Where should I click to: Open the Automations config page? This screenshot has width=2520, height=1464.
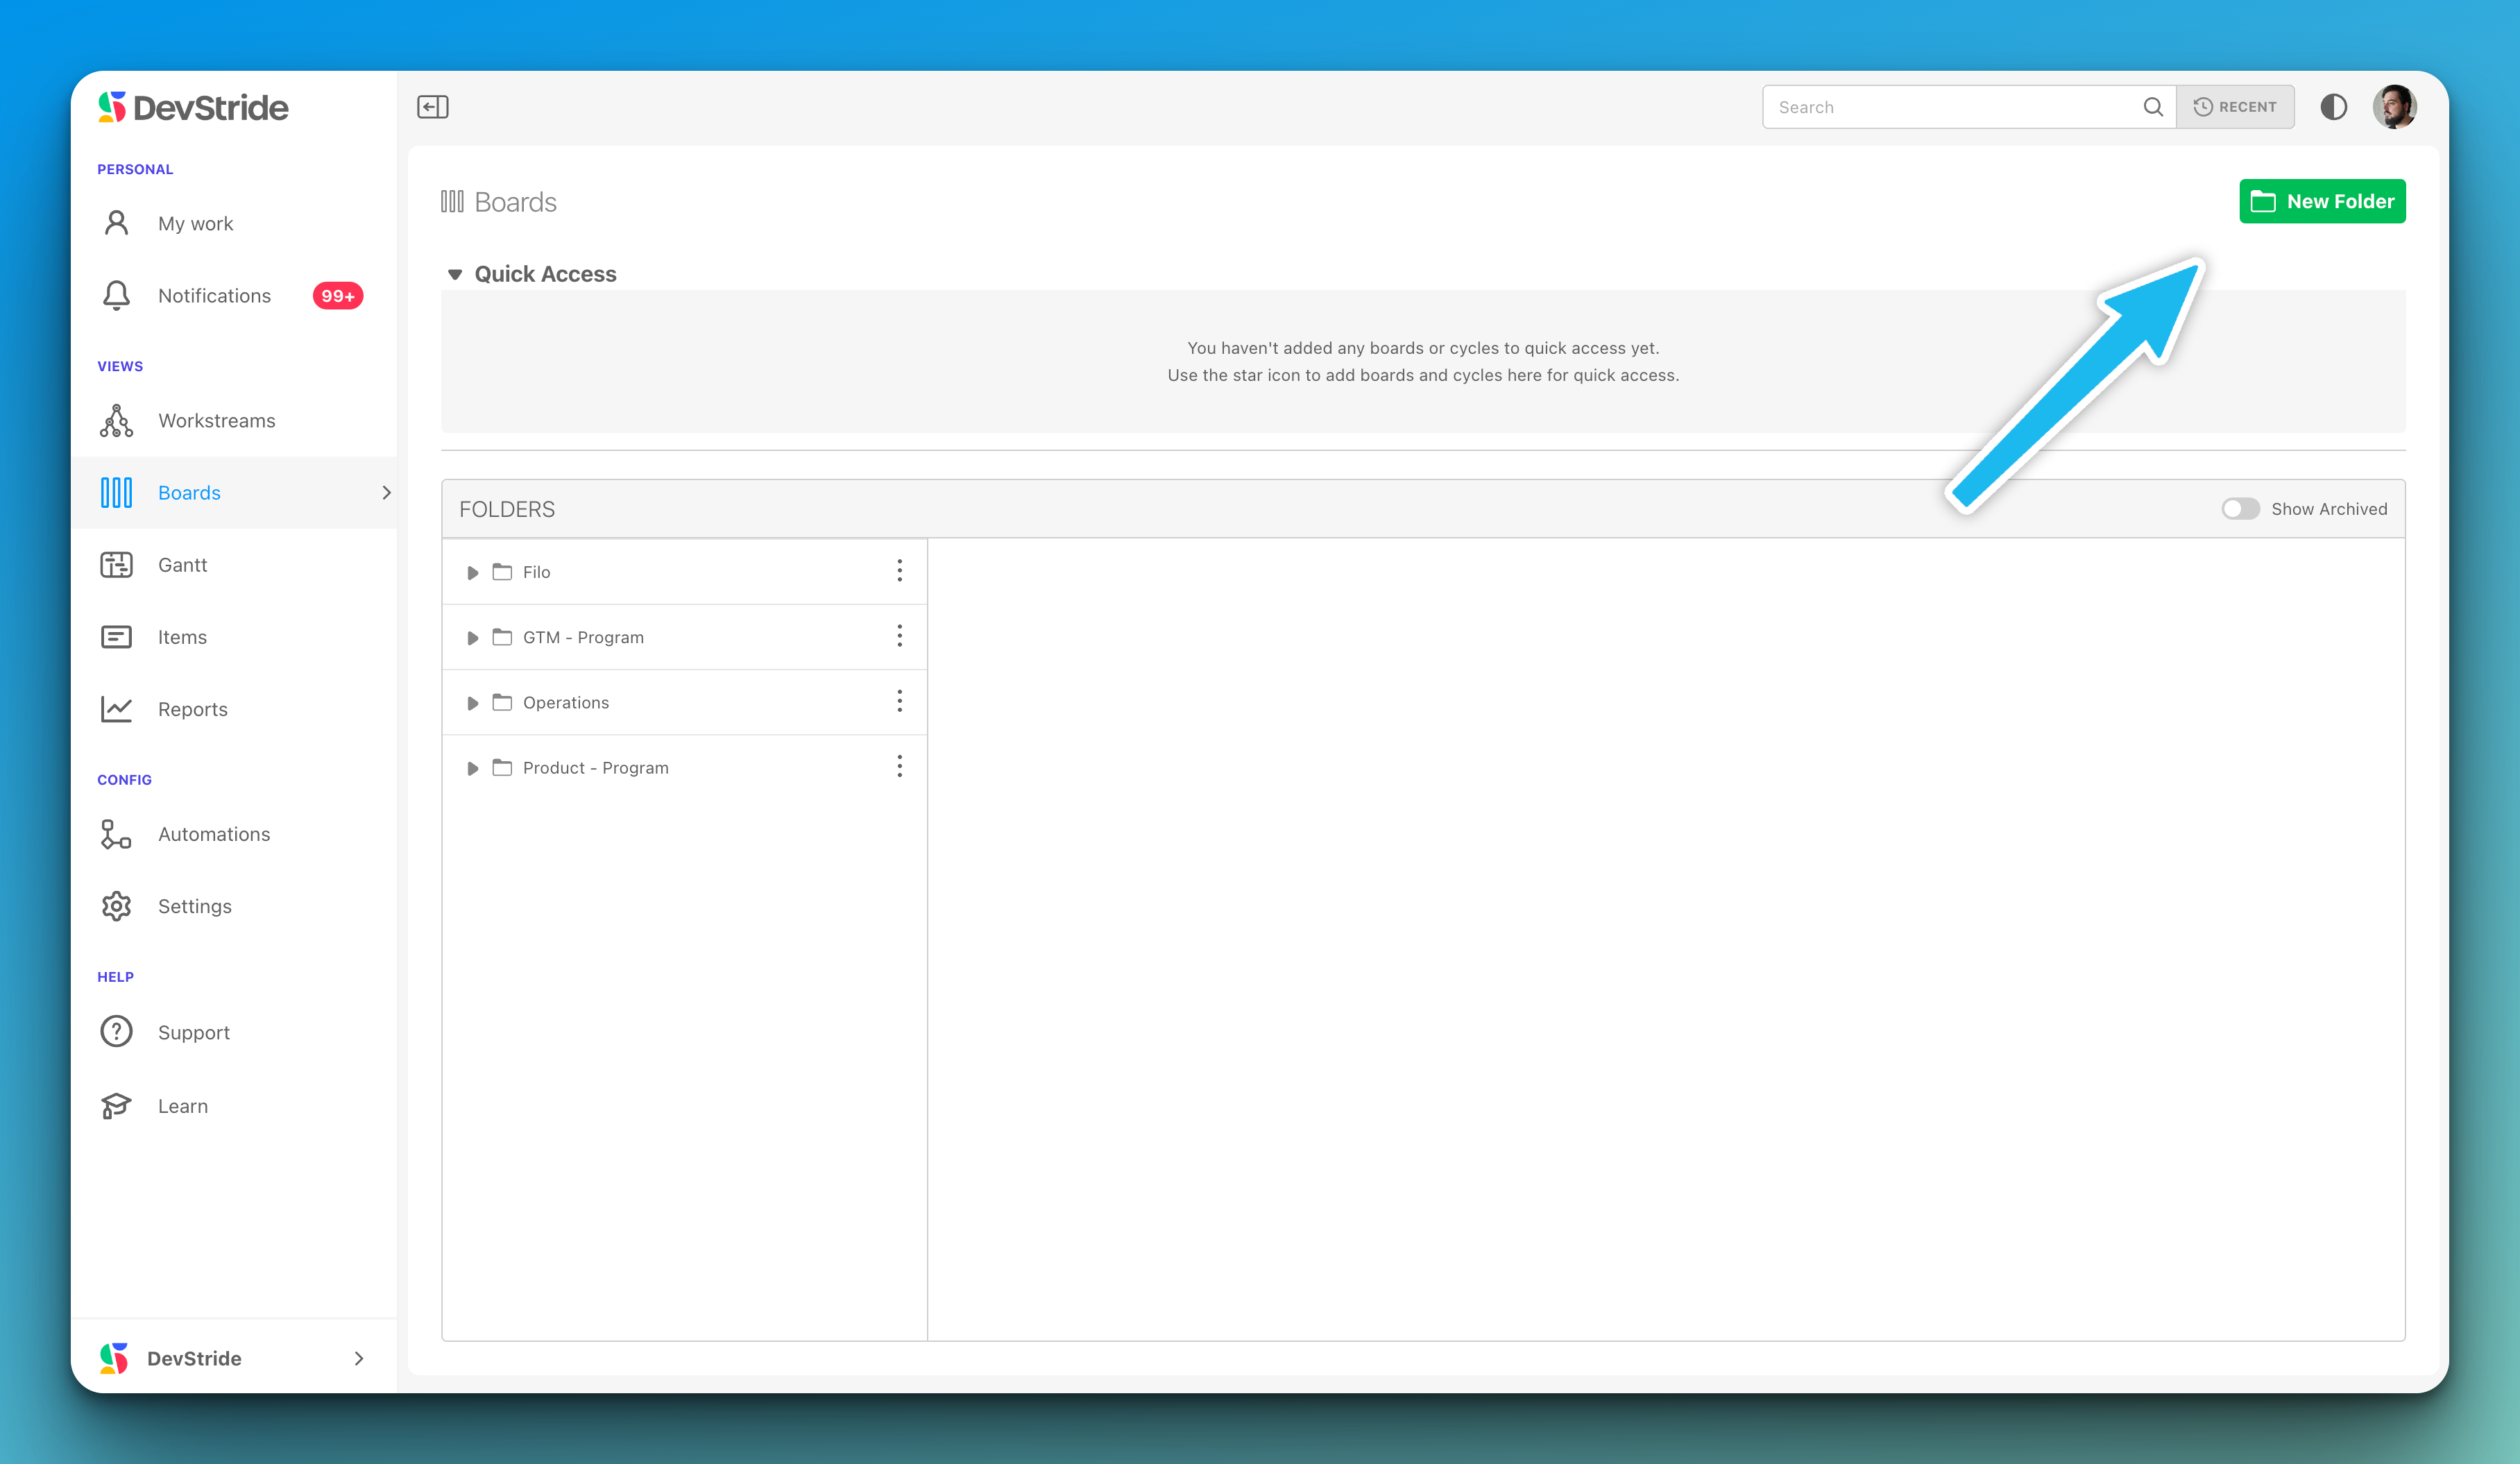pyautogui.click(x=213, y=834)
